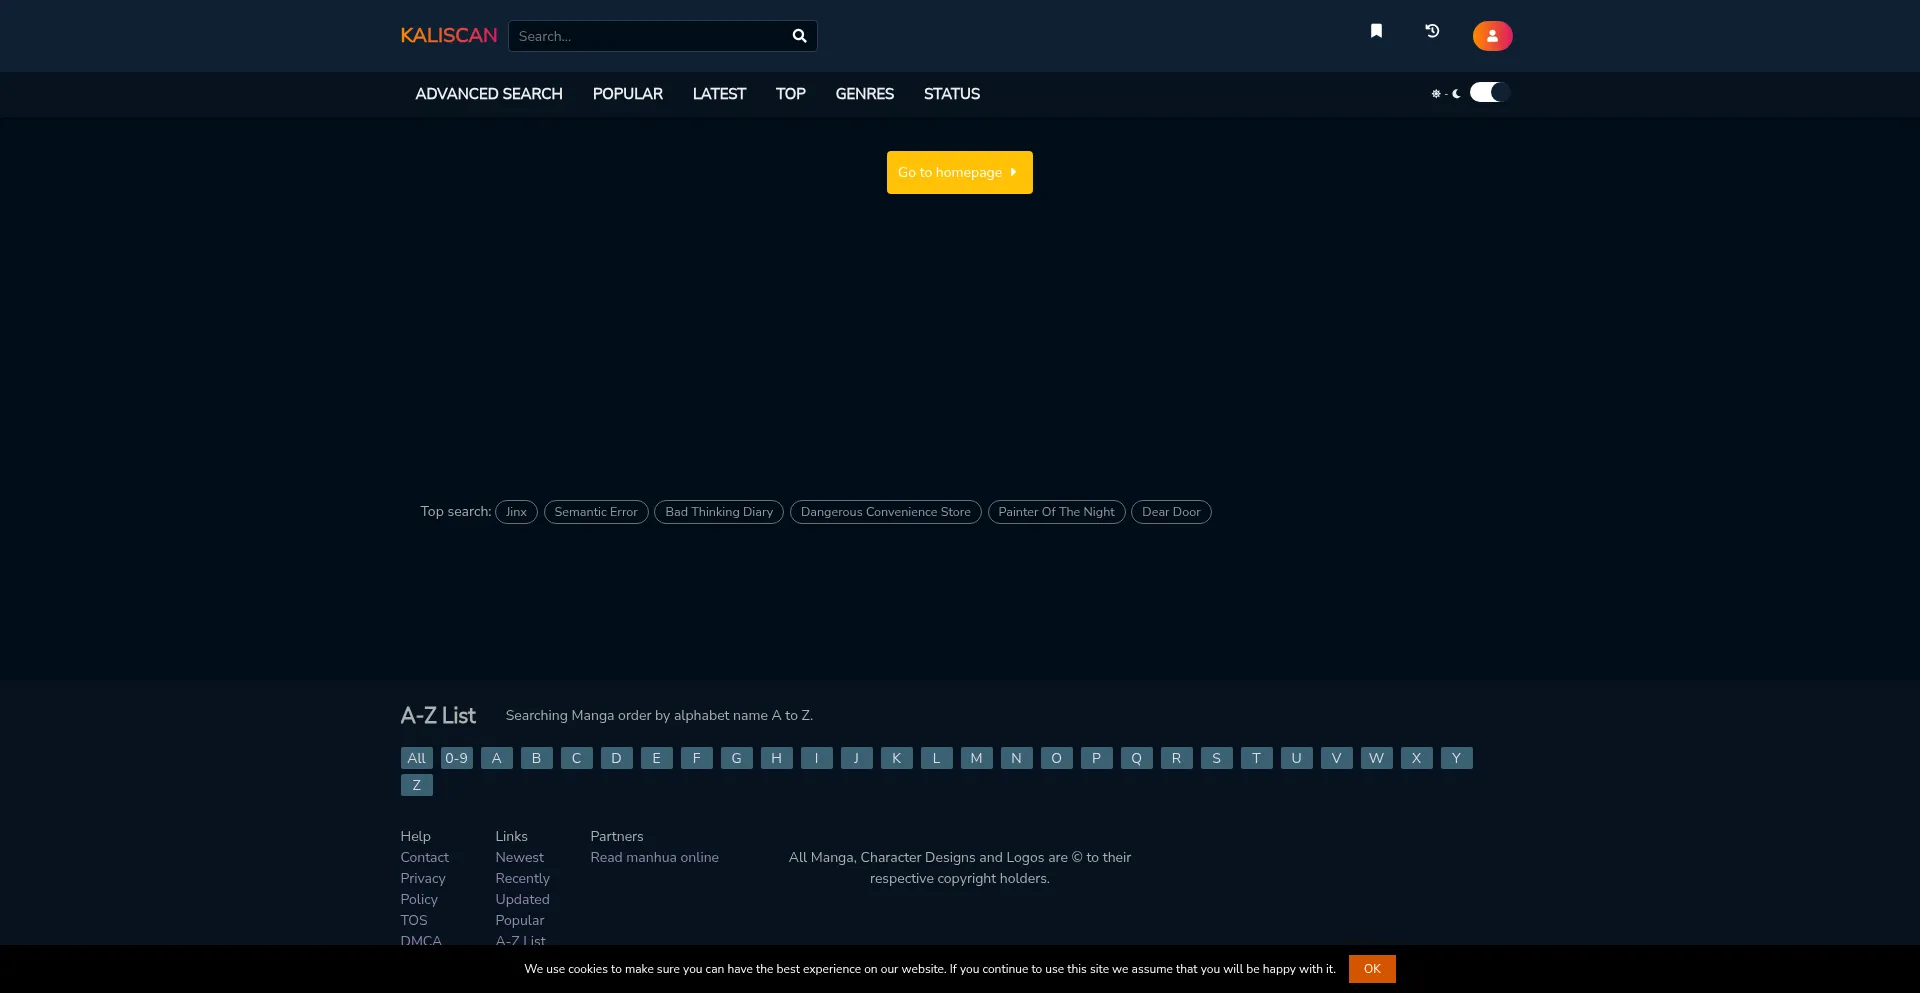Image resolution: width=1920 pixels, height=993 pixels.
Task: Filter manga by letter S
Action: point(1217,758)
